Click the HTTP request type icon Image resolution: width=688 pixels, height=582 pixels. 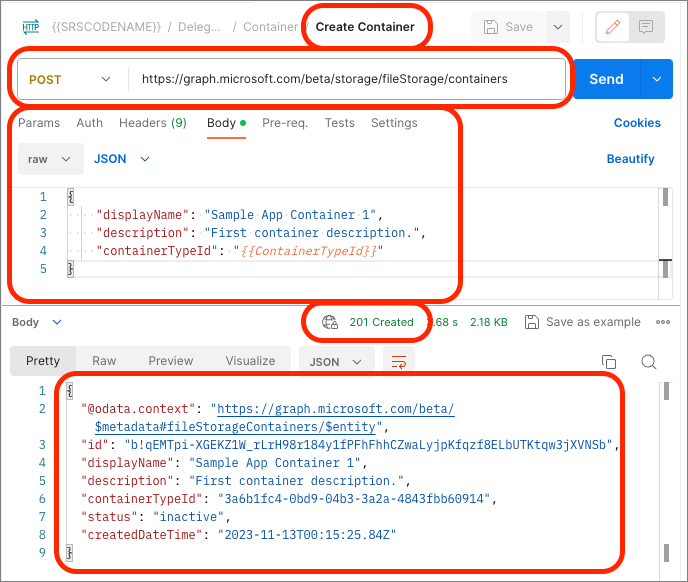31,27
